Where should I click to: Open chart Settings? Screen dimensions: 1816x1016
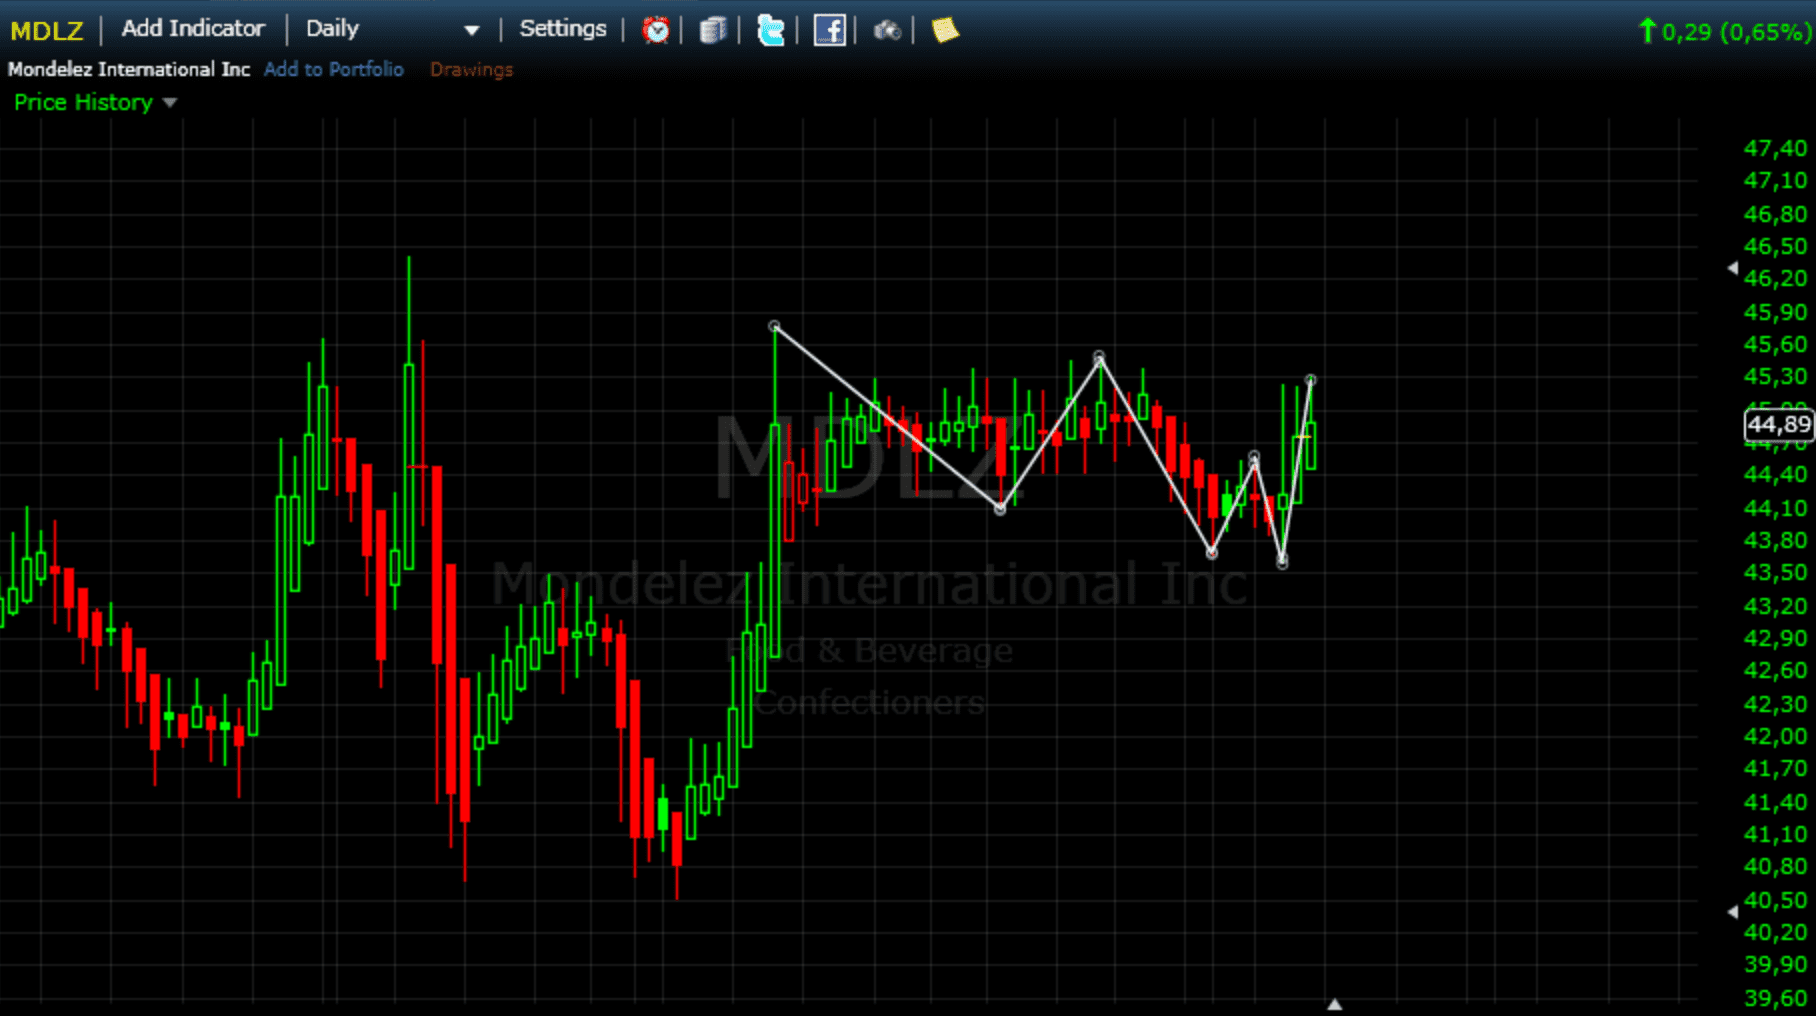(x=563, y=28)
